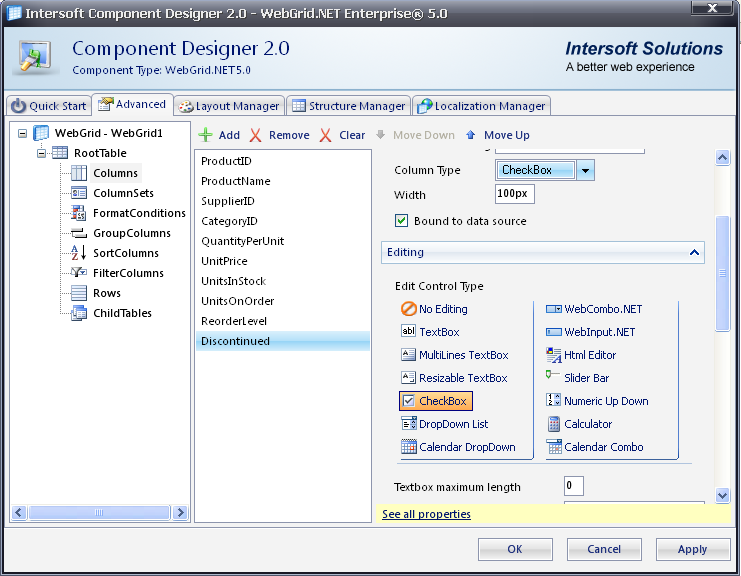Click the Apply button
Image resolution: width=741 pixels, height=576 pixels.
click(693, 549)
